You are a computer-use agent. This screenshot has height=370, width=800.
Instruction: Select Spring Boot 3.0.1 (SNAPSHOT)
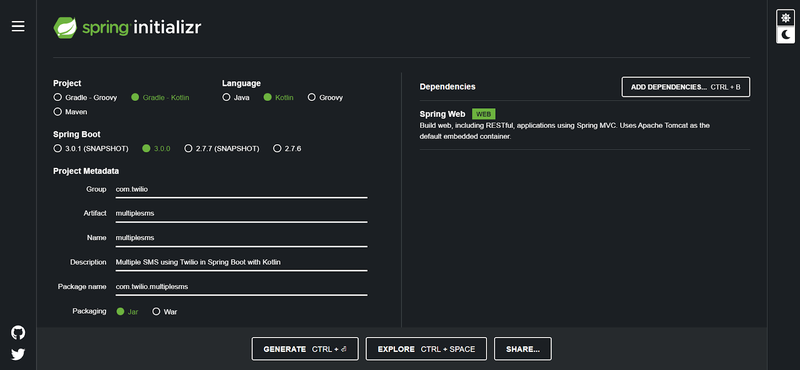point(91,149)
